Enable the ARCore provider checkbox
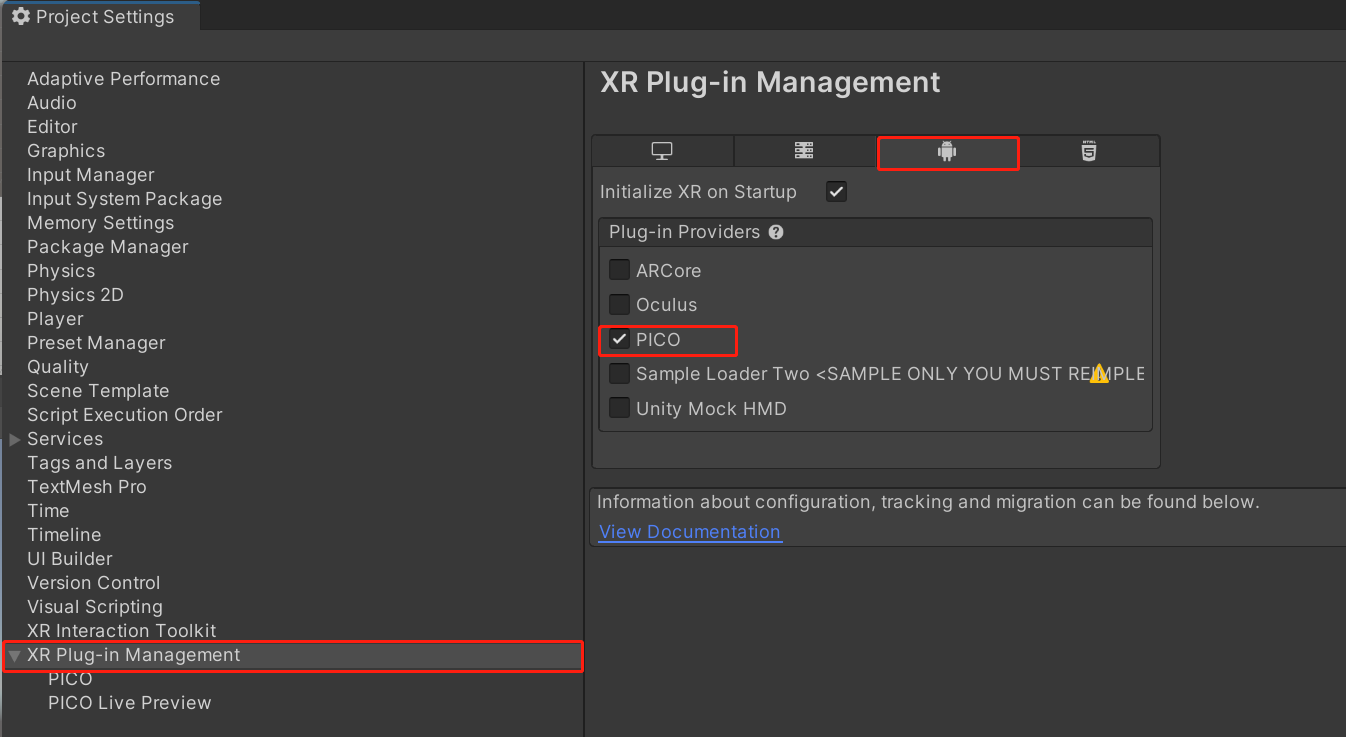The image size is (1346, 737). [x=619, y=270]
